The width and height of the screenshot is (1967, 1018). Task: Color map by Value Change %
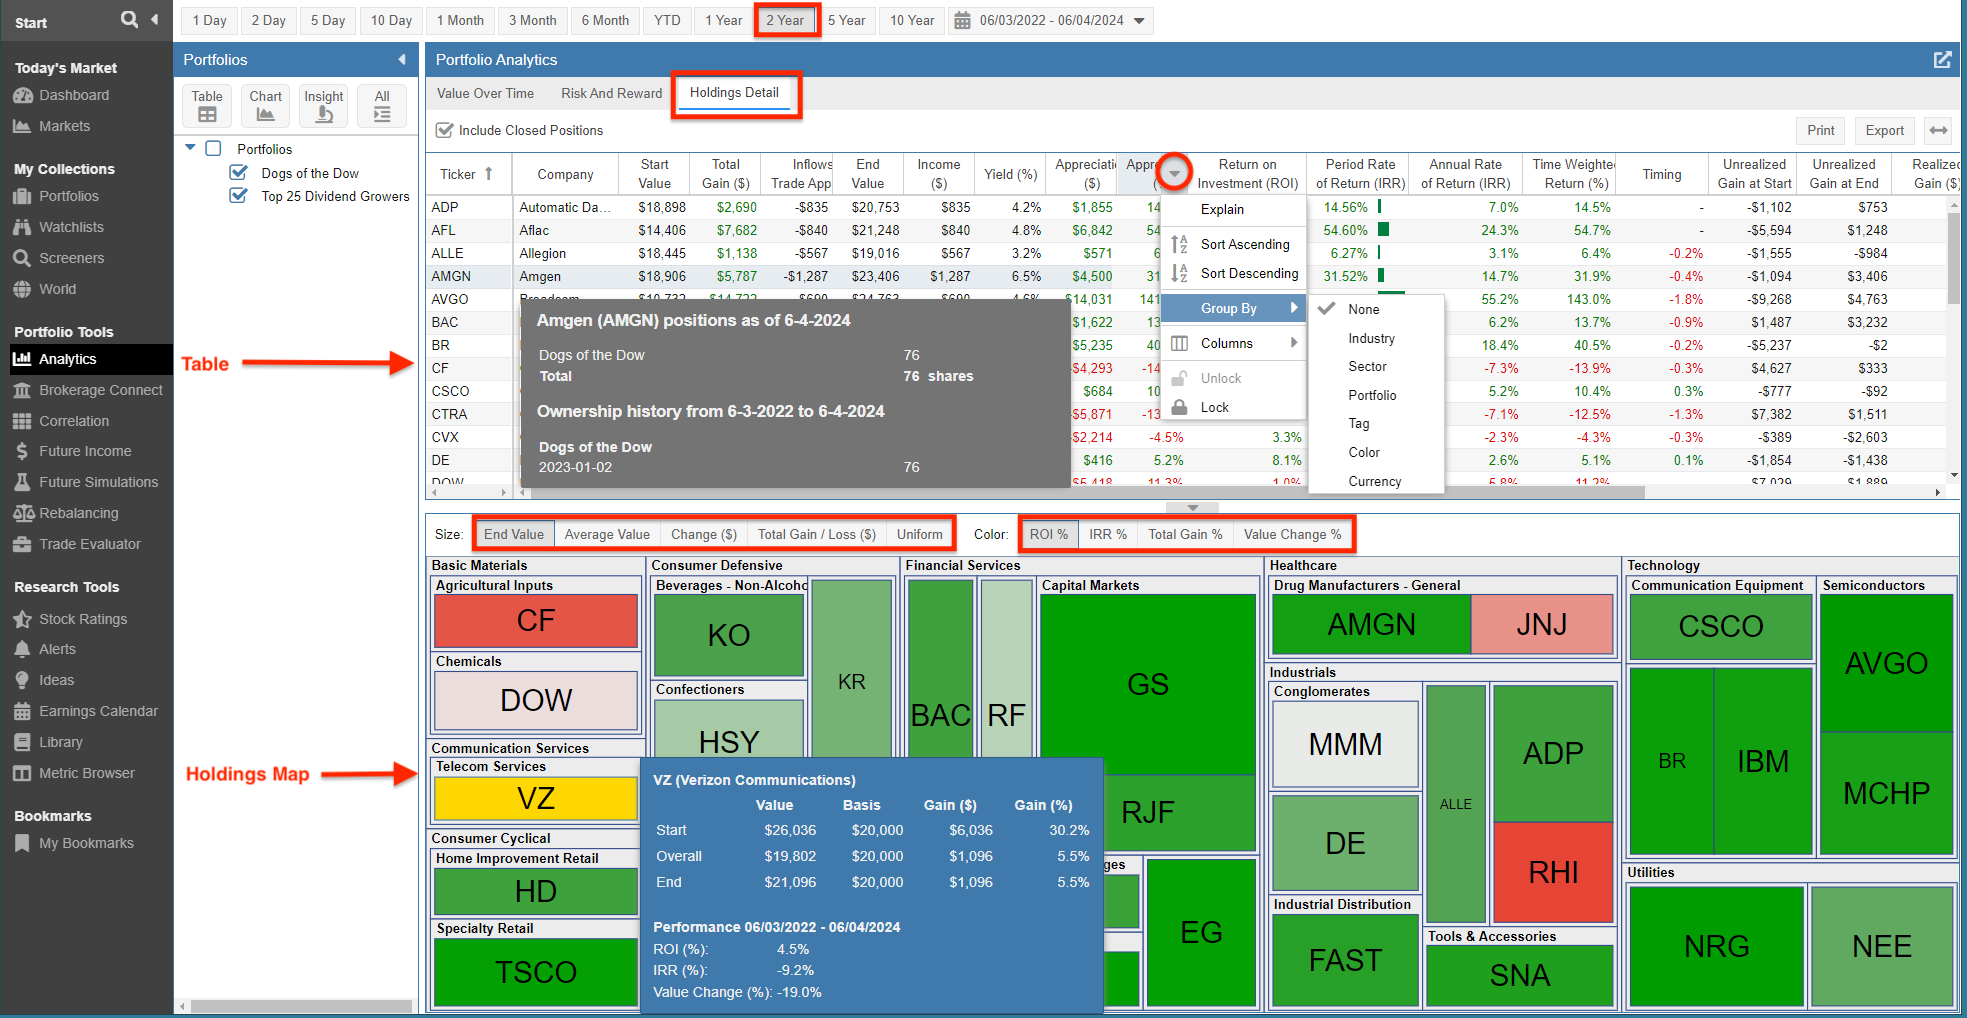[x=1292, y=534]
